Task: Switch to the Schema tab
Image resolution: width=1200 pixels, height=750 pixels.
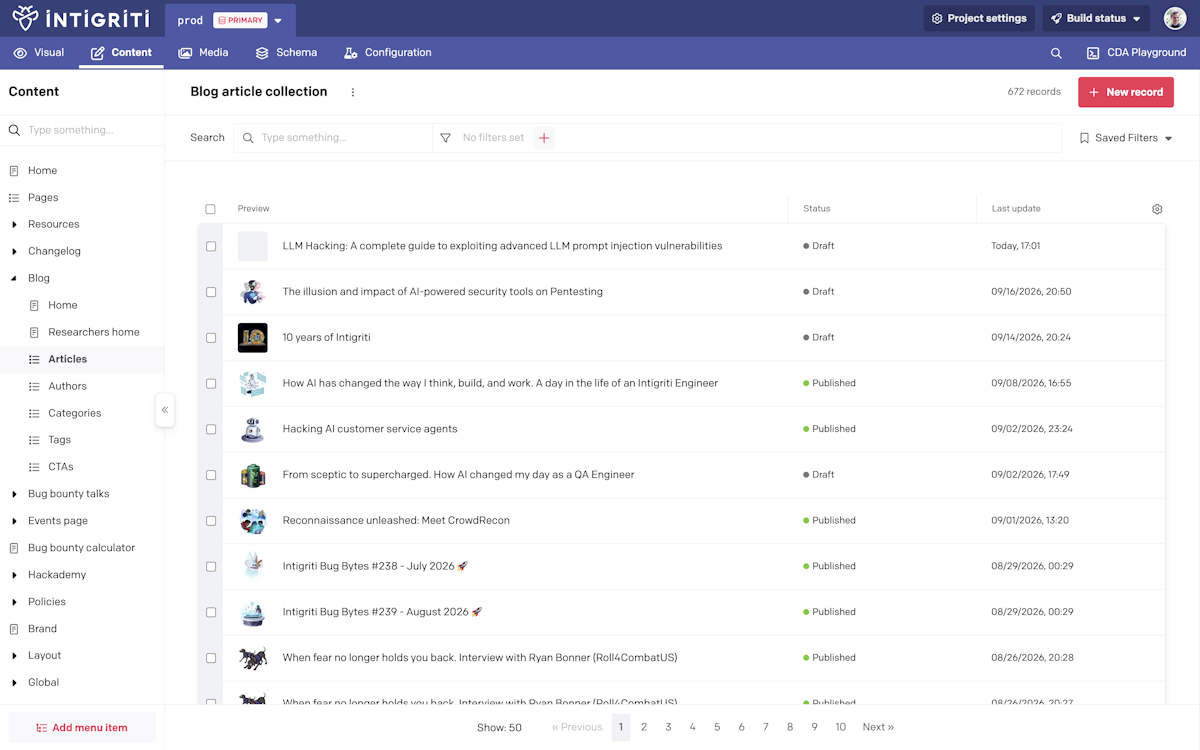Action: point(286,53)
